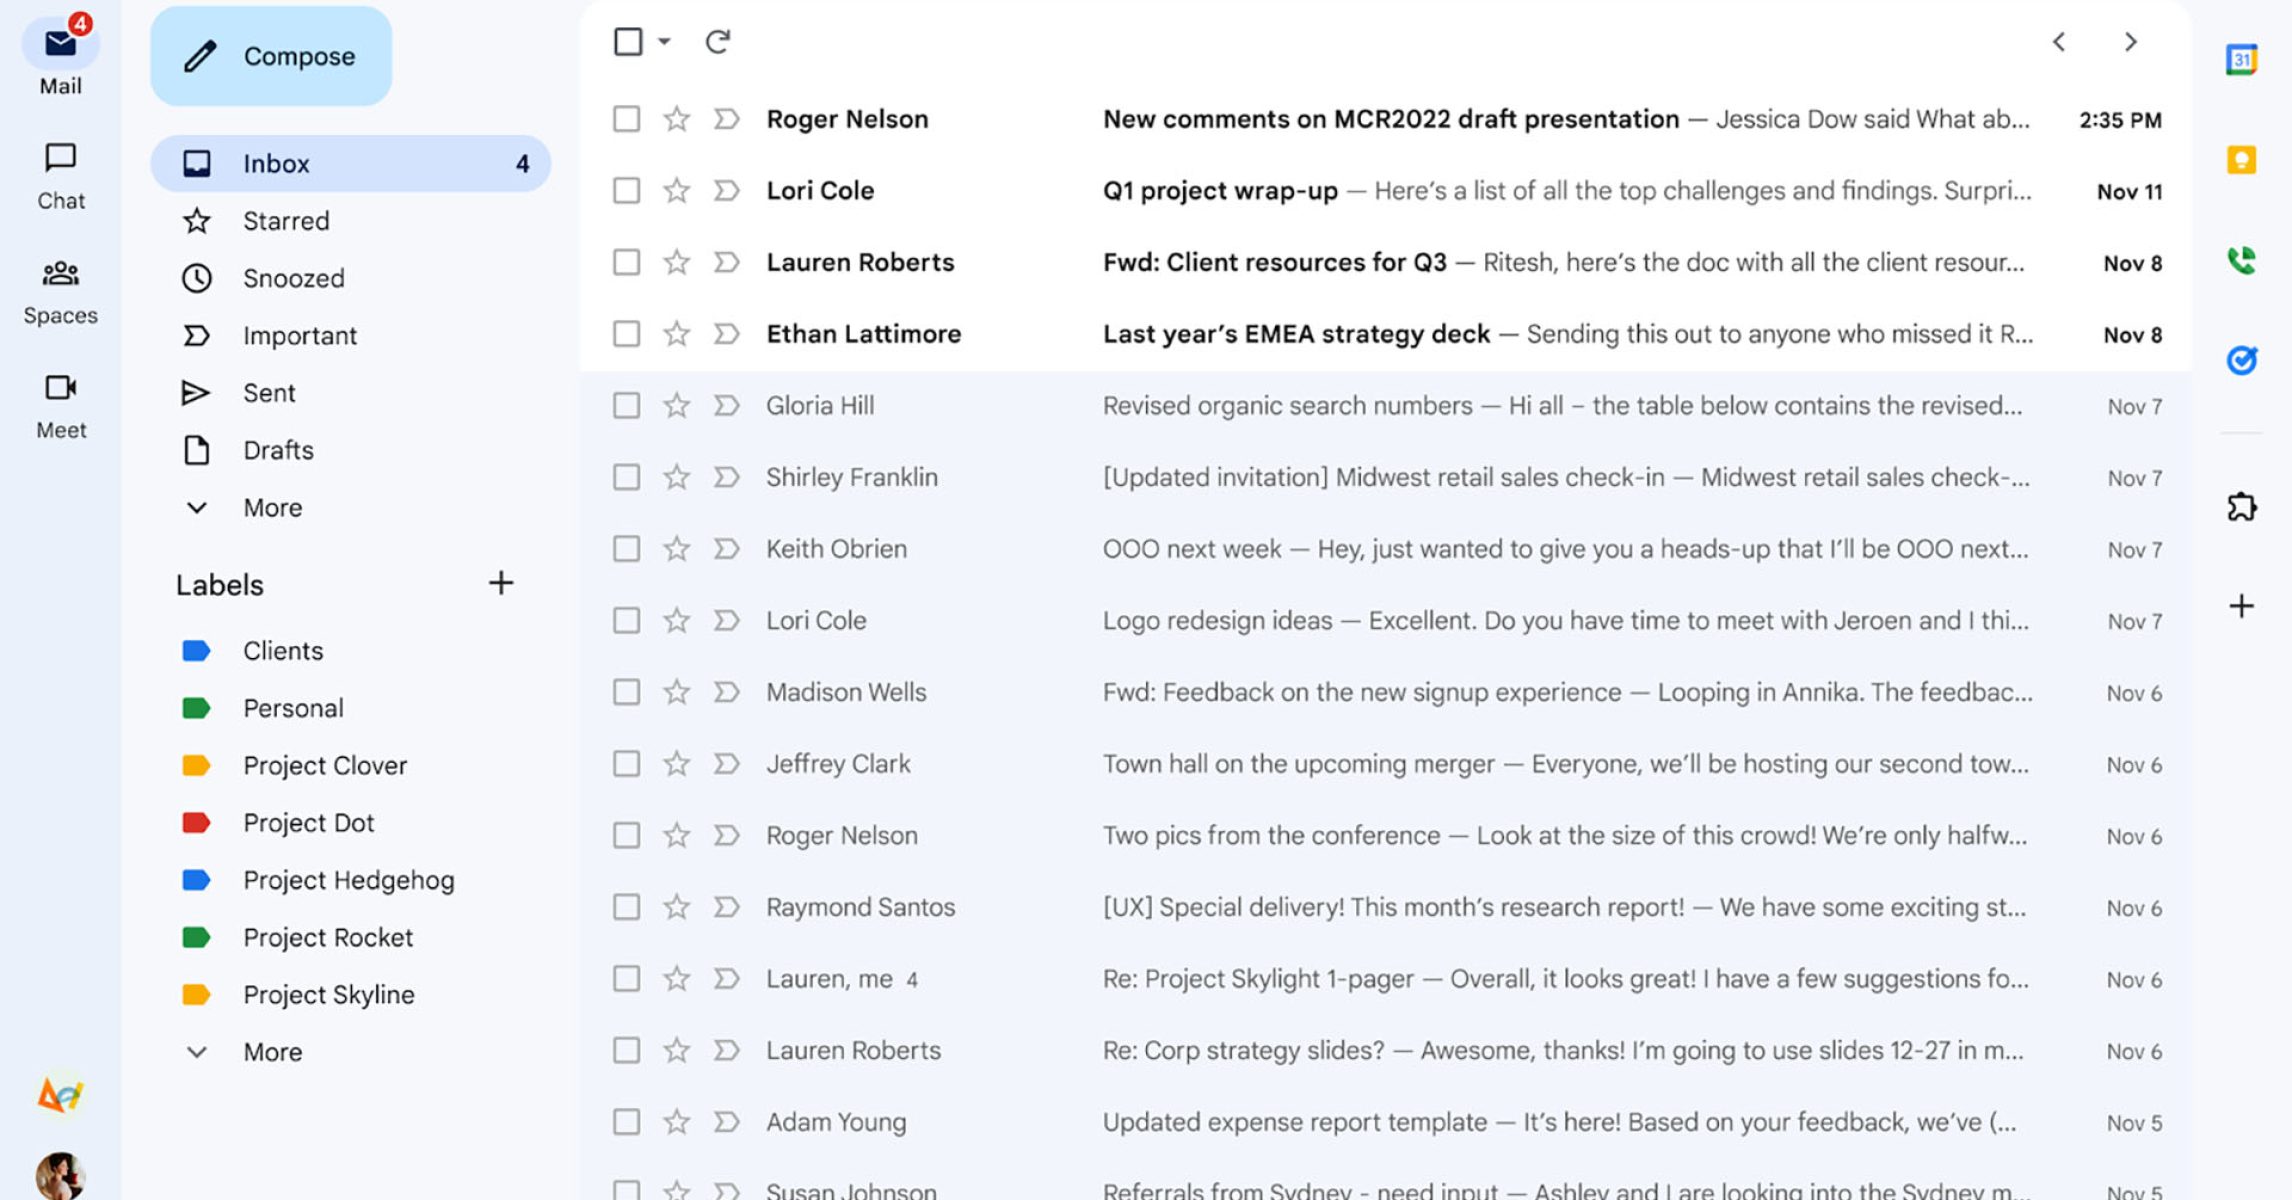Click the add new label plus icon

click(501, 583)
